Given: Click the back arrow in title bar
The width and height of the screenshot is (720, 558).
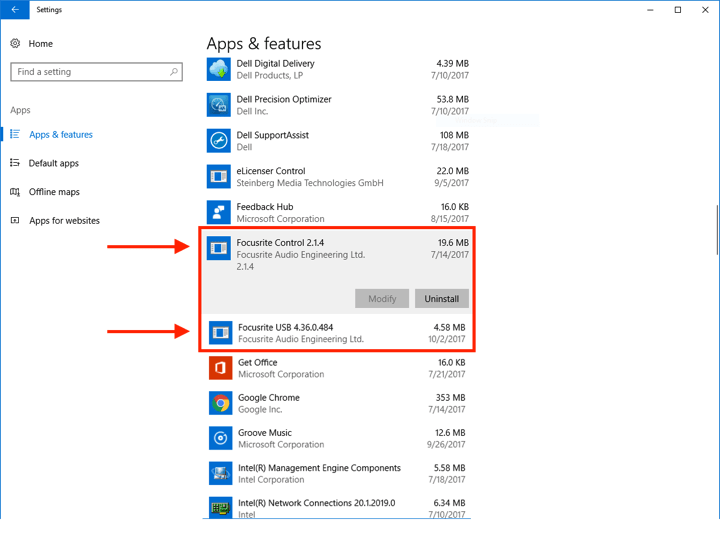Looking at the screenshot, I should click(x=15, y=10).
